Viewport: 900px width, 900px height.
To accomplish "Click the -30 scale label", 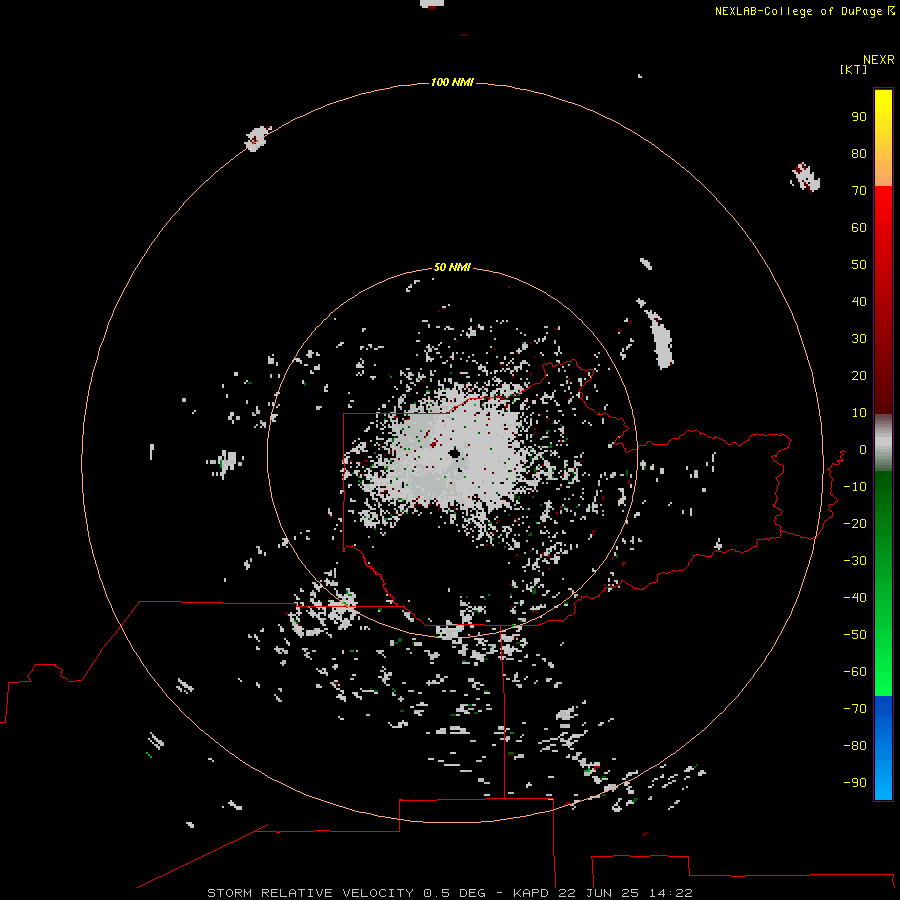I will (x=855, y=561).
